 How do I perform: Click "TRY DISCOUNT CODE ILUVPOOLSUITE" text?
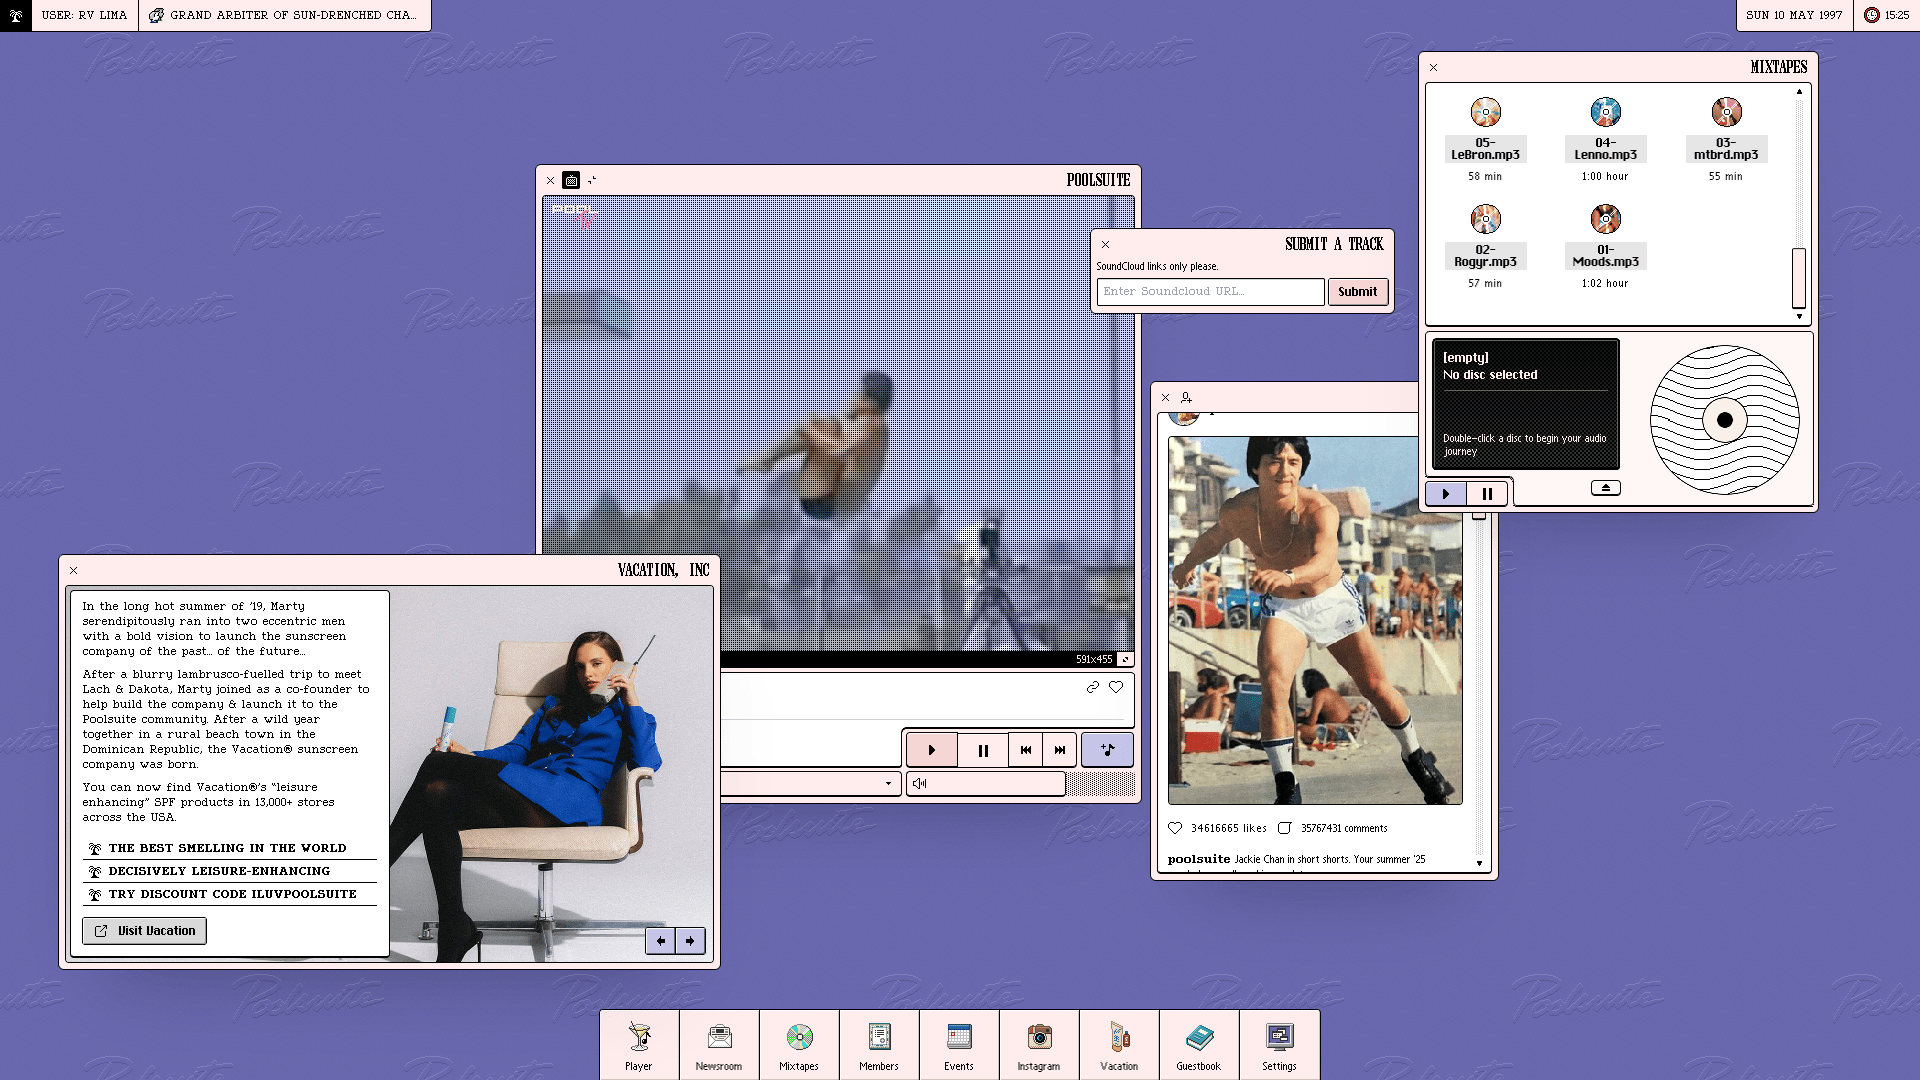[x=233, y=894]
